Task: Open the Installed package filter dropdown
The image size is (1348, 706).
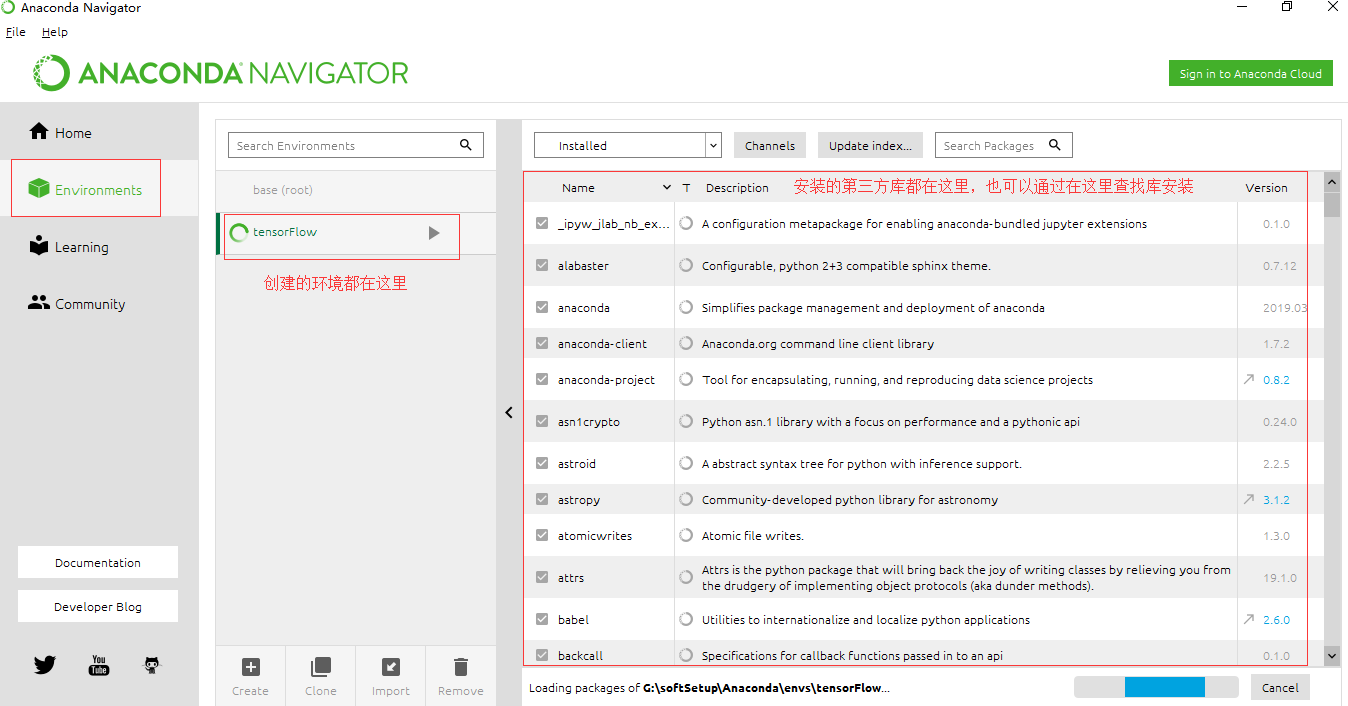Action: [x=628, y=145]
